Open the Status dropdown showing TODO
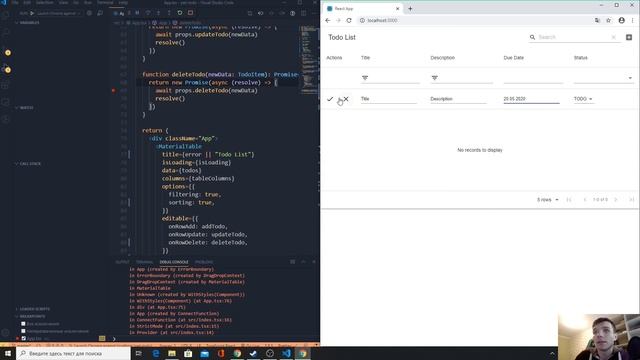Viewport: 640px width, 360px height. pos(583,99)
